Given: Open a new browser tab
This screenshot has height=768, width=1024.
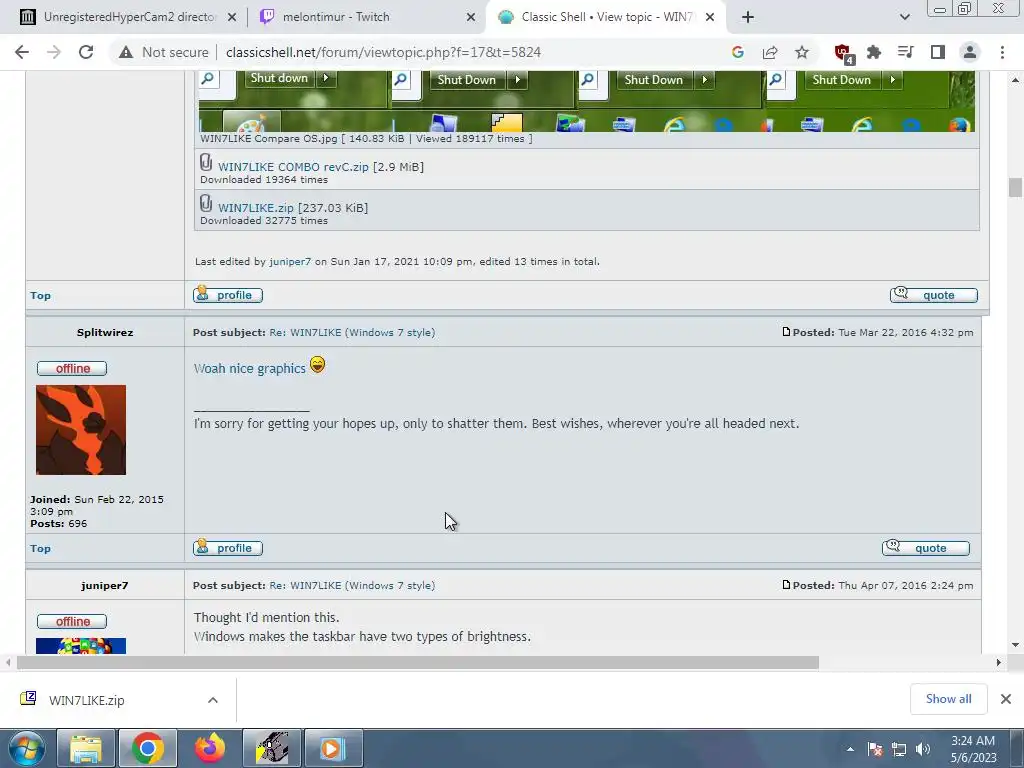Looking at the screenshot, I should pyautogui.click(x=748, y=17).
